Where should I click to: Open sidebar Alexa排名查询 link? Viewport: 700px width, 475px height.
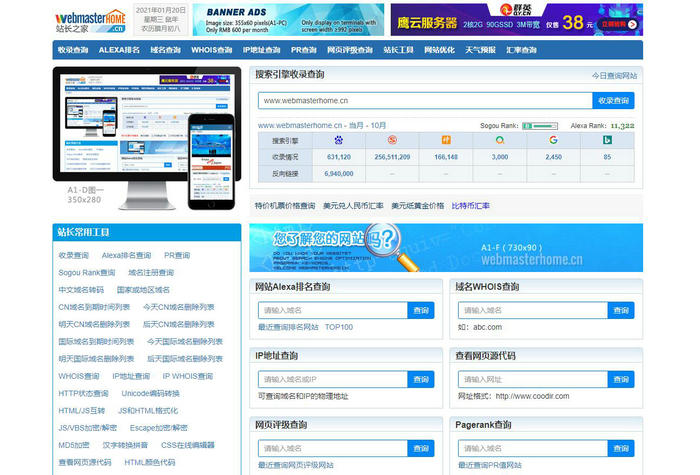point(126,255)
